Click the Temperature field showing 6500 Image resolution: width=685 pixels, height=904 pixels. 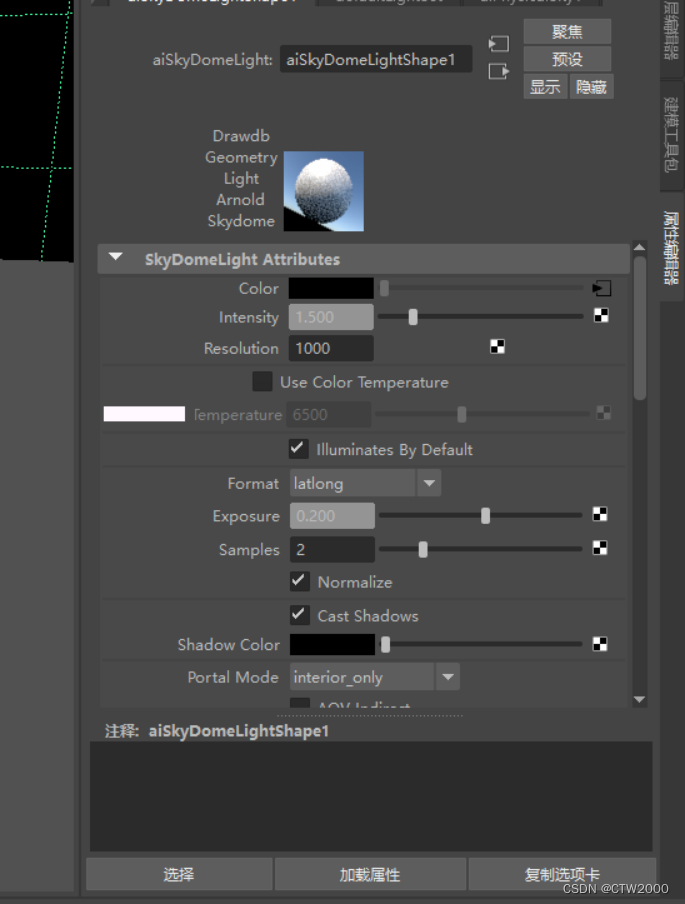329,415
